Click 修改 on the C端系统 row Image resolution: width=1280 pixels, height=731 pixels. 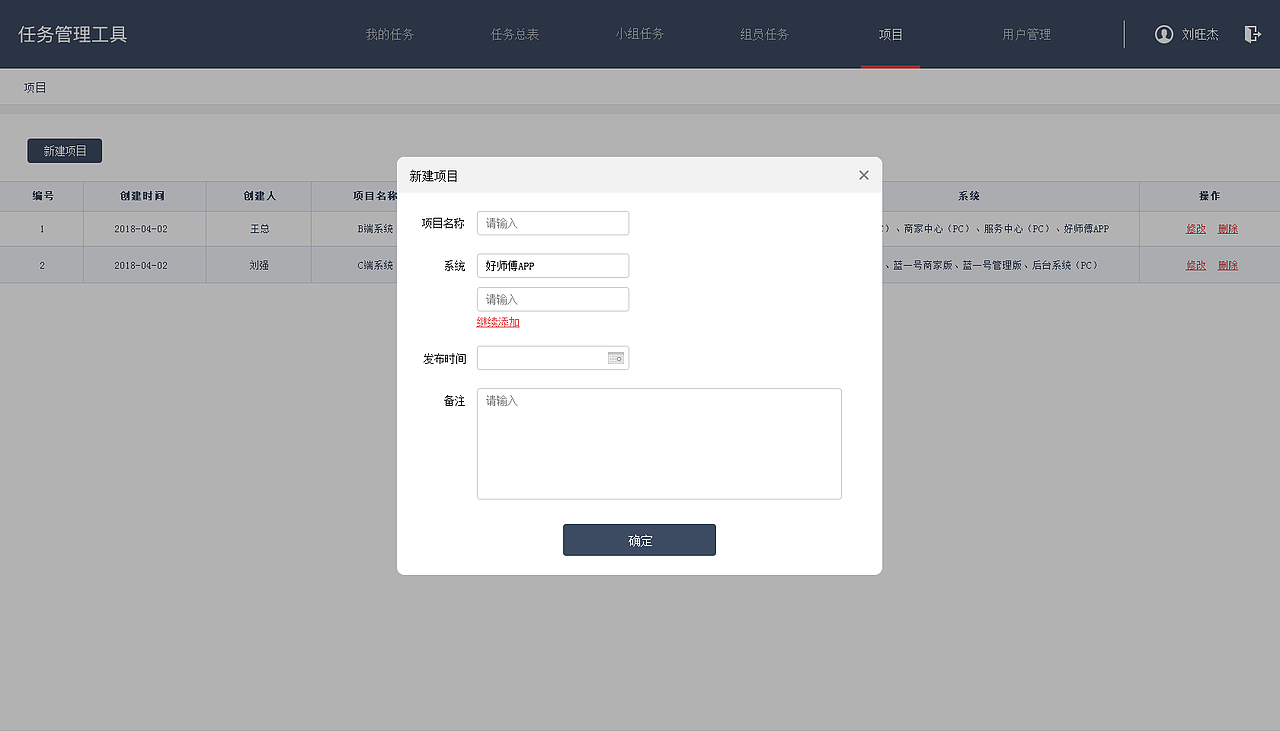click(x=1196, y=265)
